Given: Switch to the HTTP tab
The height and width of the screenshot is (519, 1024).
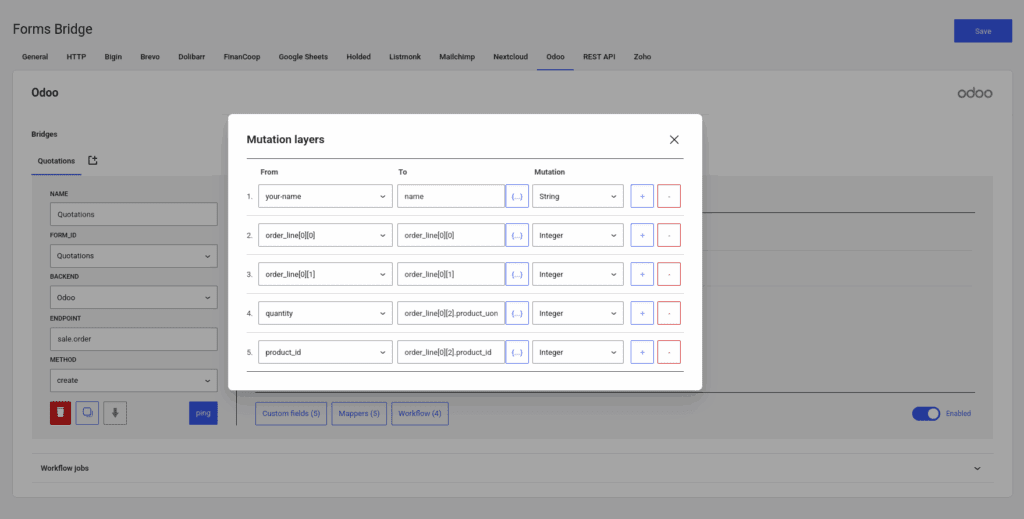Looking at the screenshot, I should click(x=76, y=57).
